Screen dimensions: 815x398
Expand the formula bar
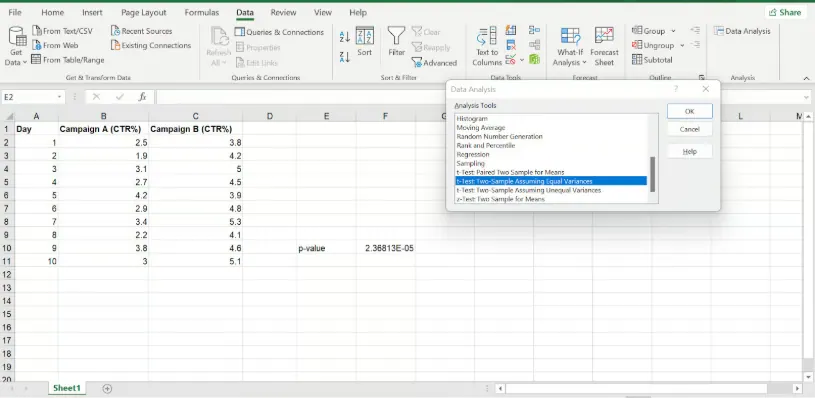click(x=807, y=97)
